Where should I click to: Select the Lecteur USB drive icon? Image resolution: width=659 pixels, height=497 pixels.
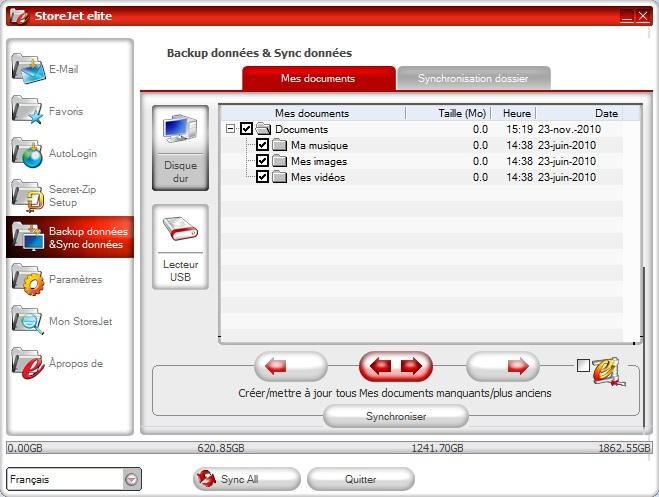(180, 247)
